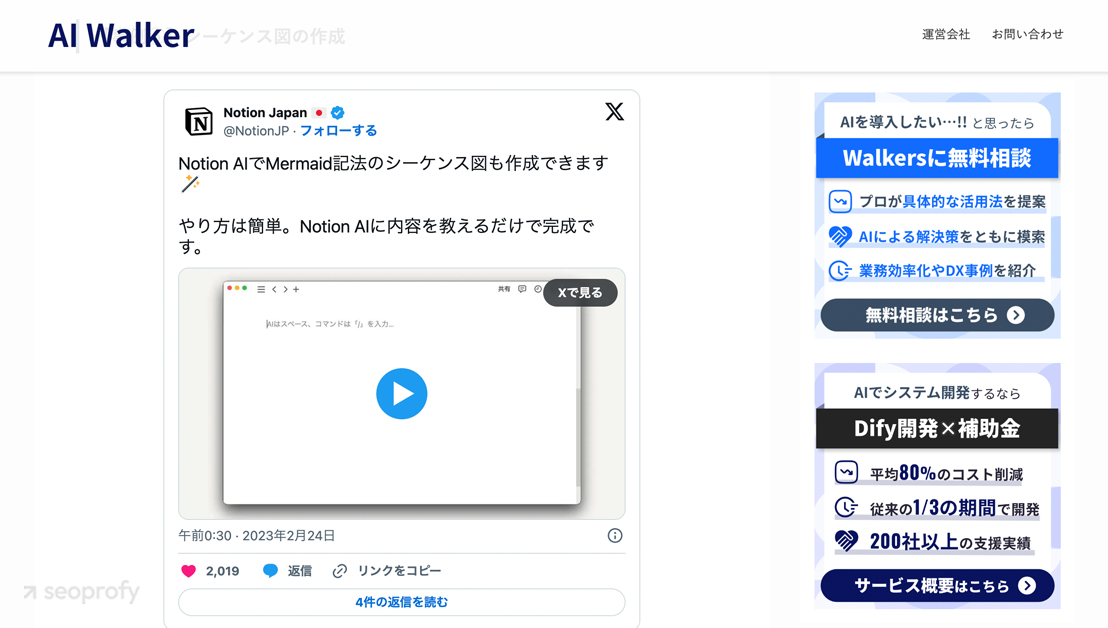Viewport: 1108px width, 628px height.
Task: Click the Japan flag emoji beside Notion Japan
Action: tap(319, 112)
